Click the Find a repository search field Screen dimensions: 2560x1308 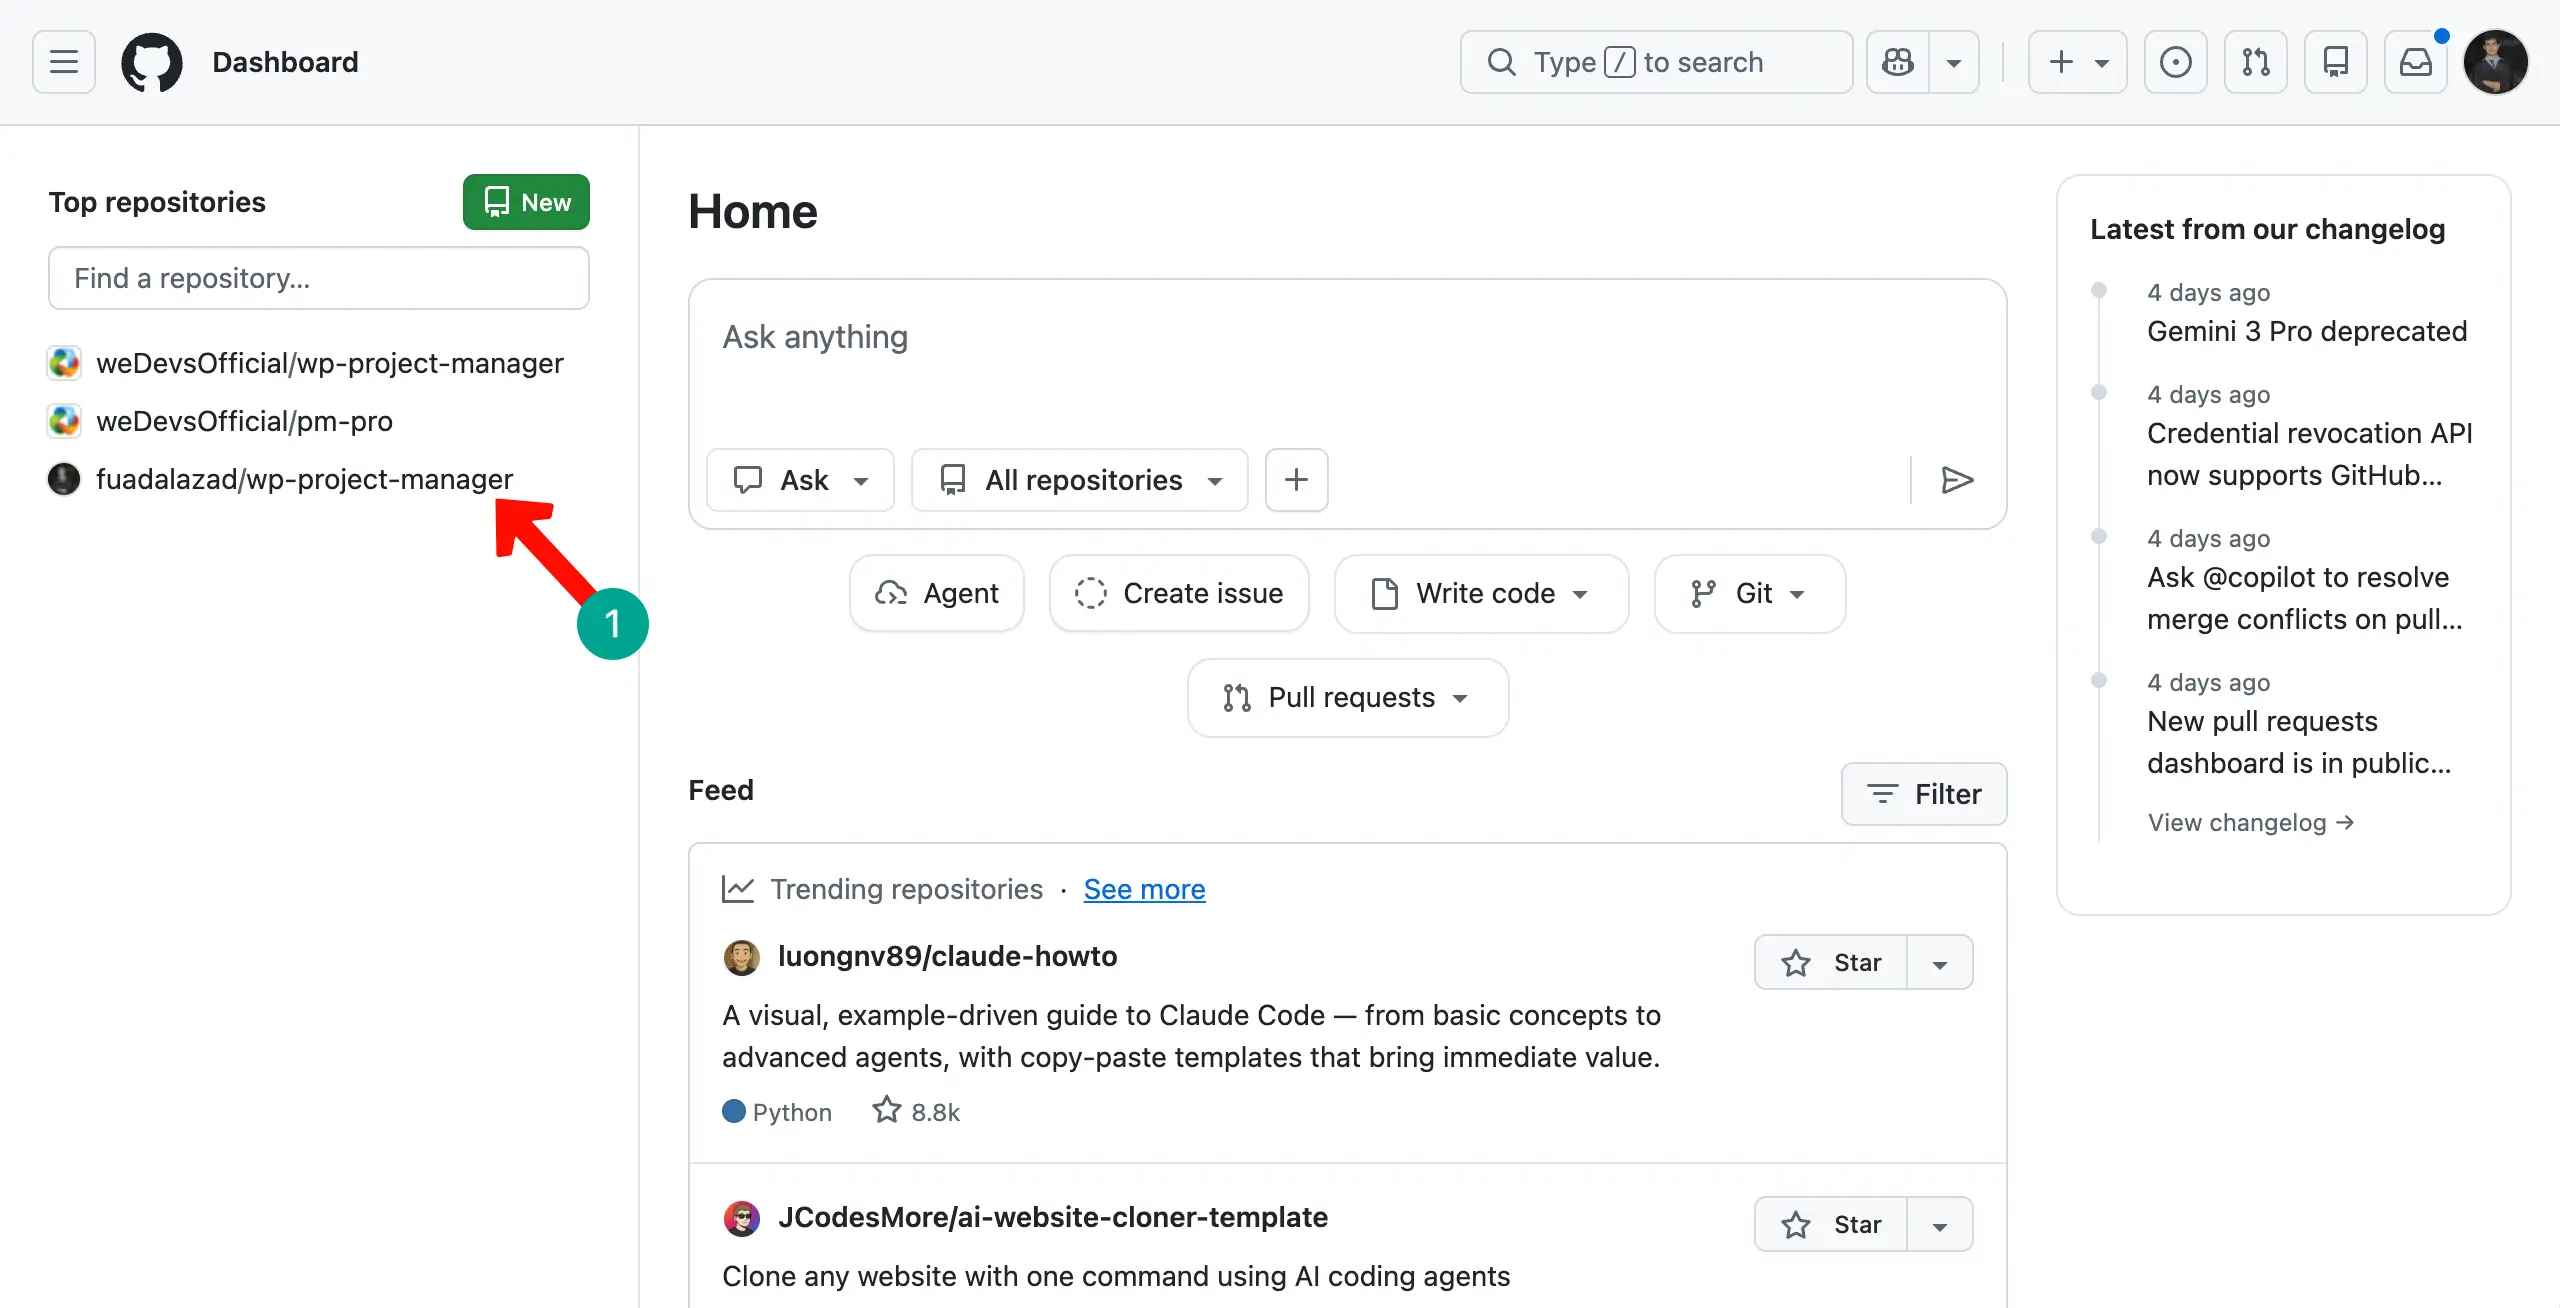point(318,278)
